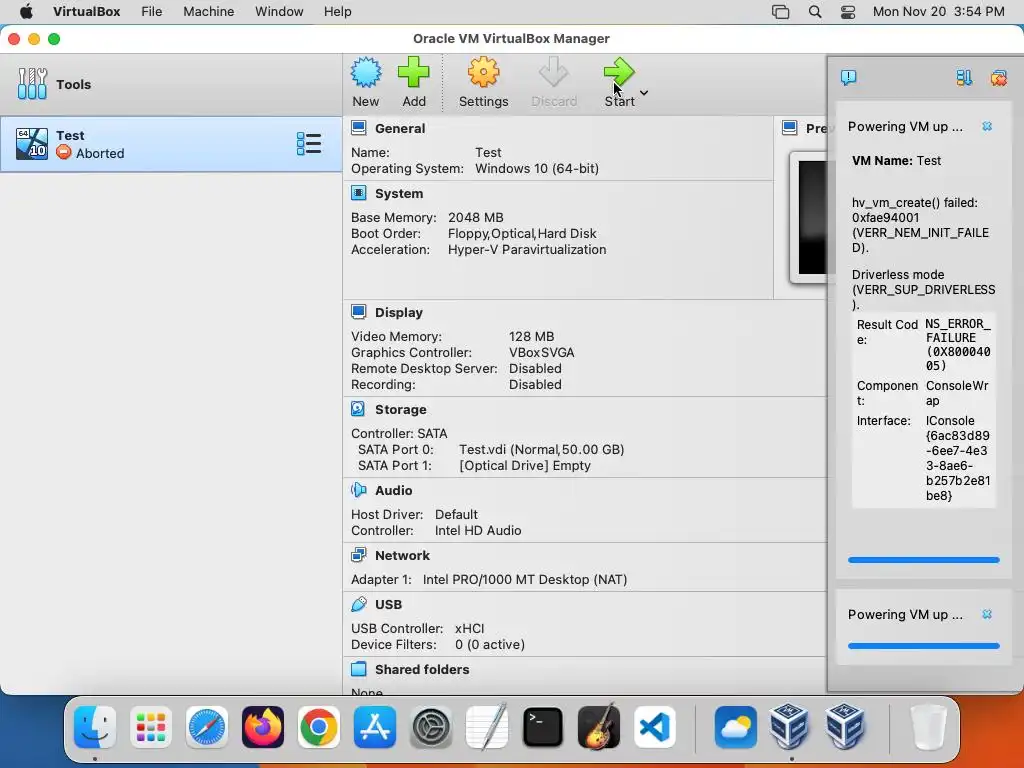Click the Audio speaker section icon
1024x768 pixels.
(x=359, y=490)
